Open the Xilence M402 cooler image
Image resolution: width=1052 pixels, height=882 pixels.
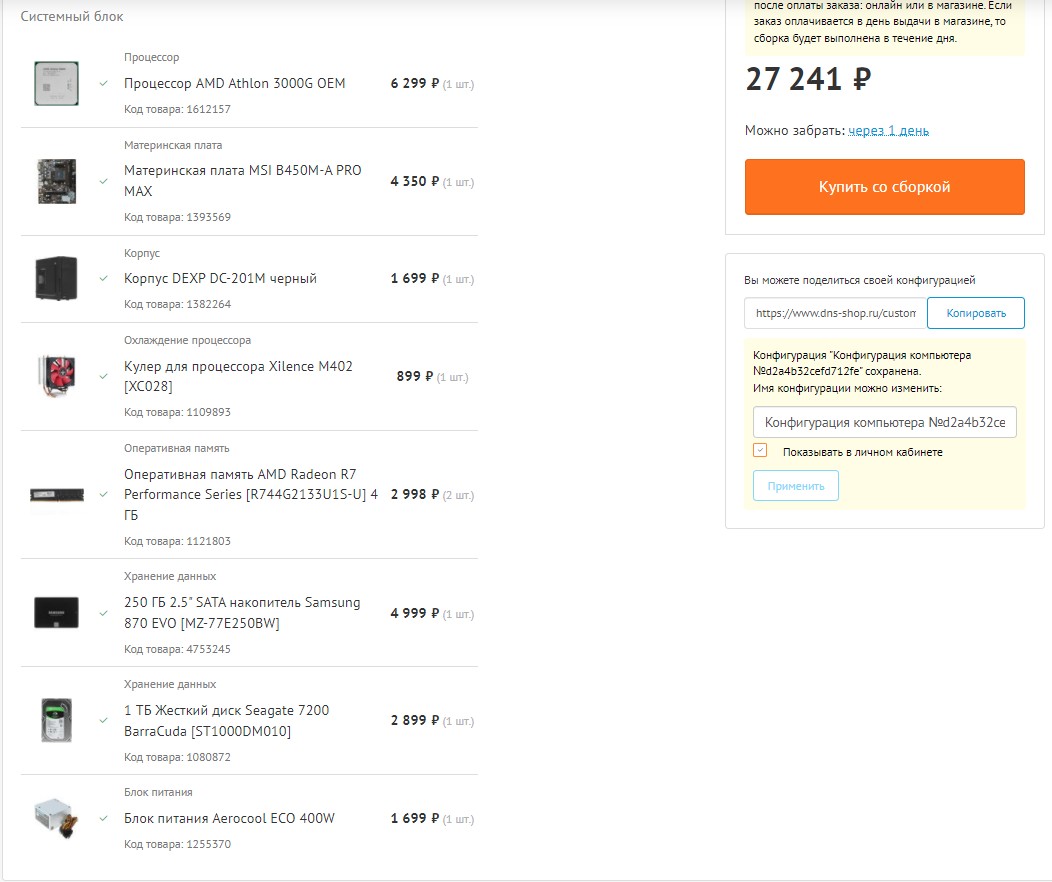56,376
